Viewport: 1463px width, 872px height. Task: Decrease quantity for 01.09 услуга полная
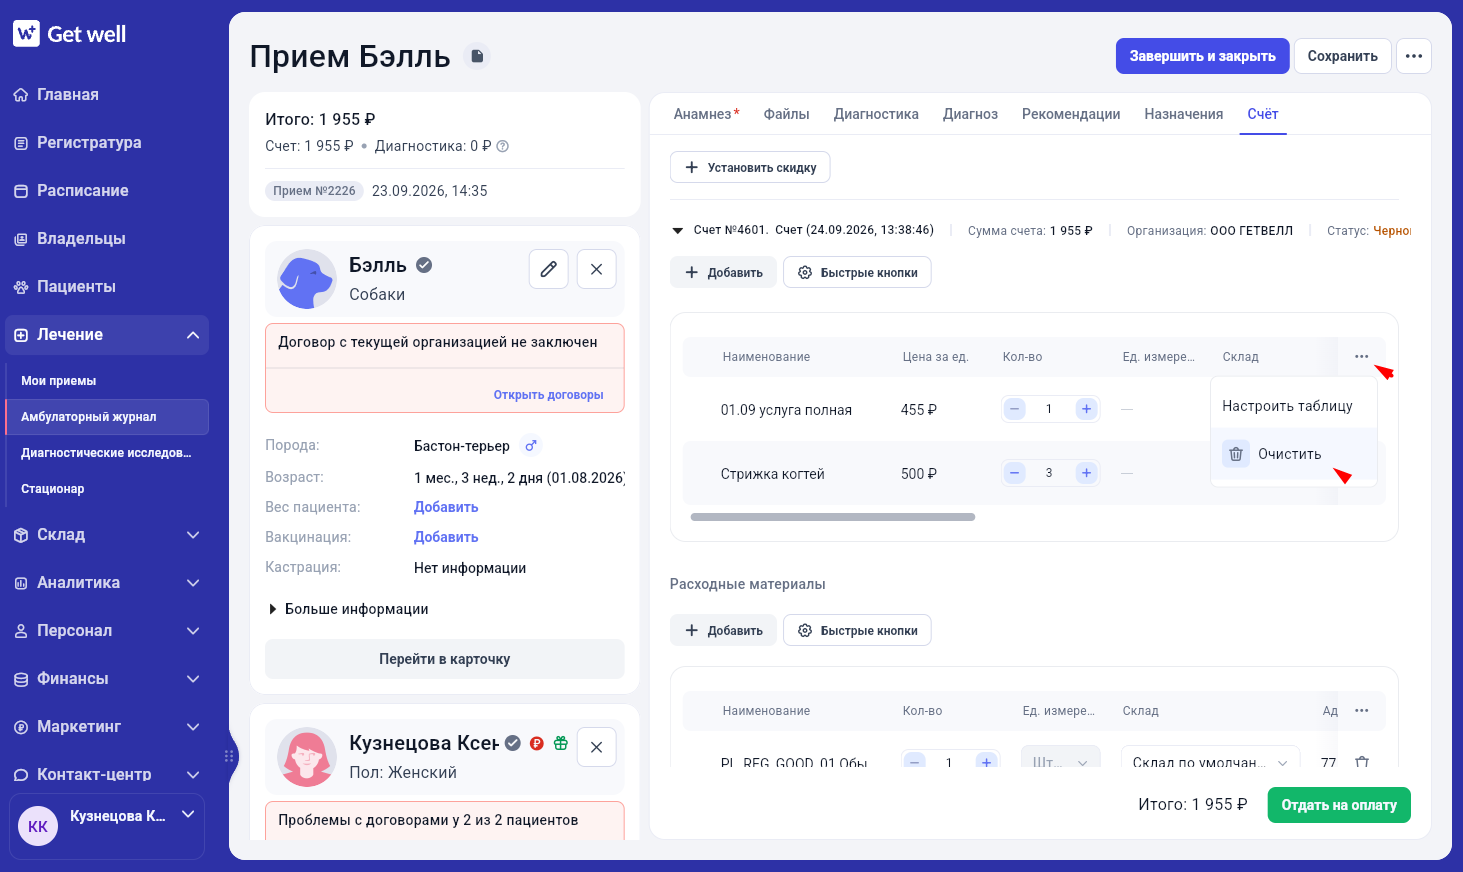click(1015, 409)
